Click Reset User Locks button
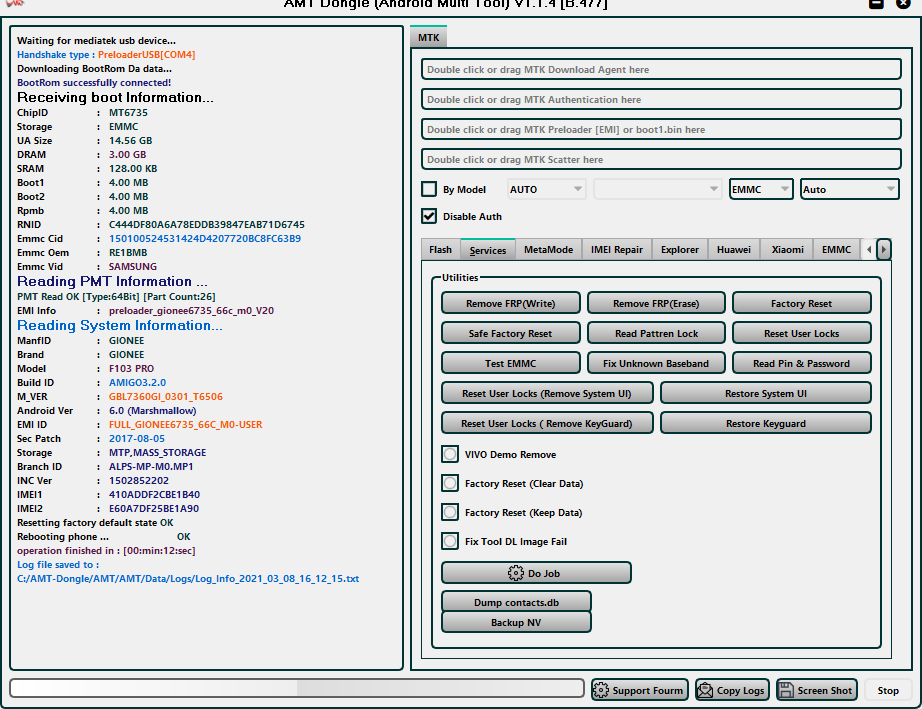Image resolution: width=922 pixels, height=709 pixels. pos(801,333)
